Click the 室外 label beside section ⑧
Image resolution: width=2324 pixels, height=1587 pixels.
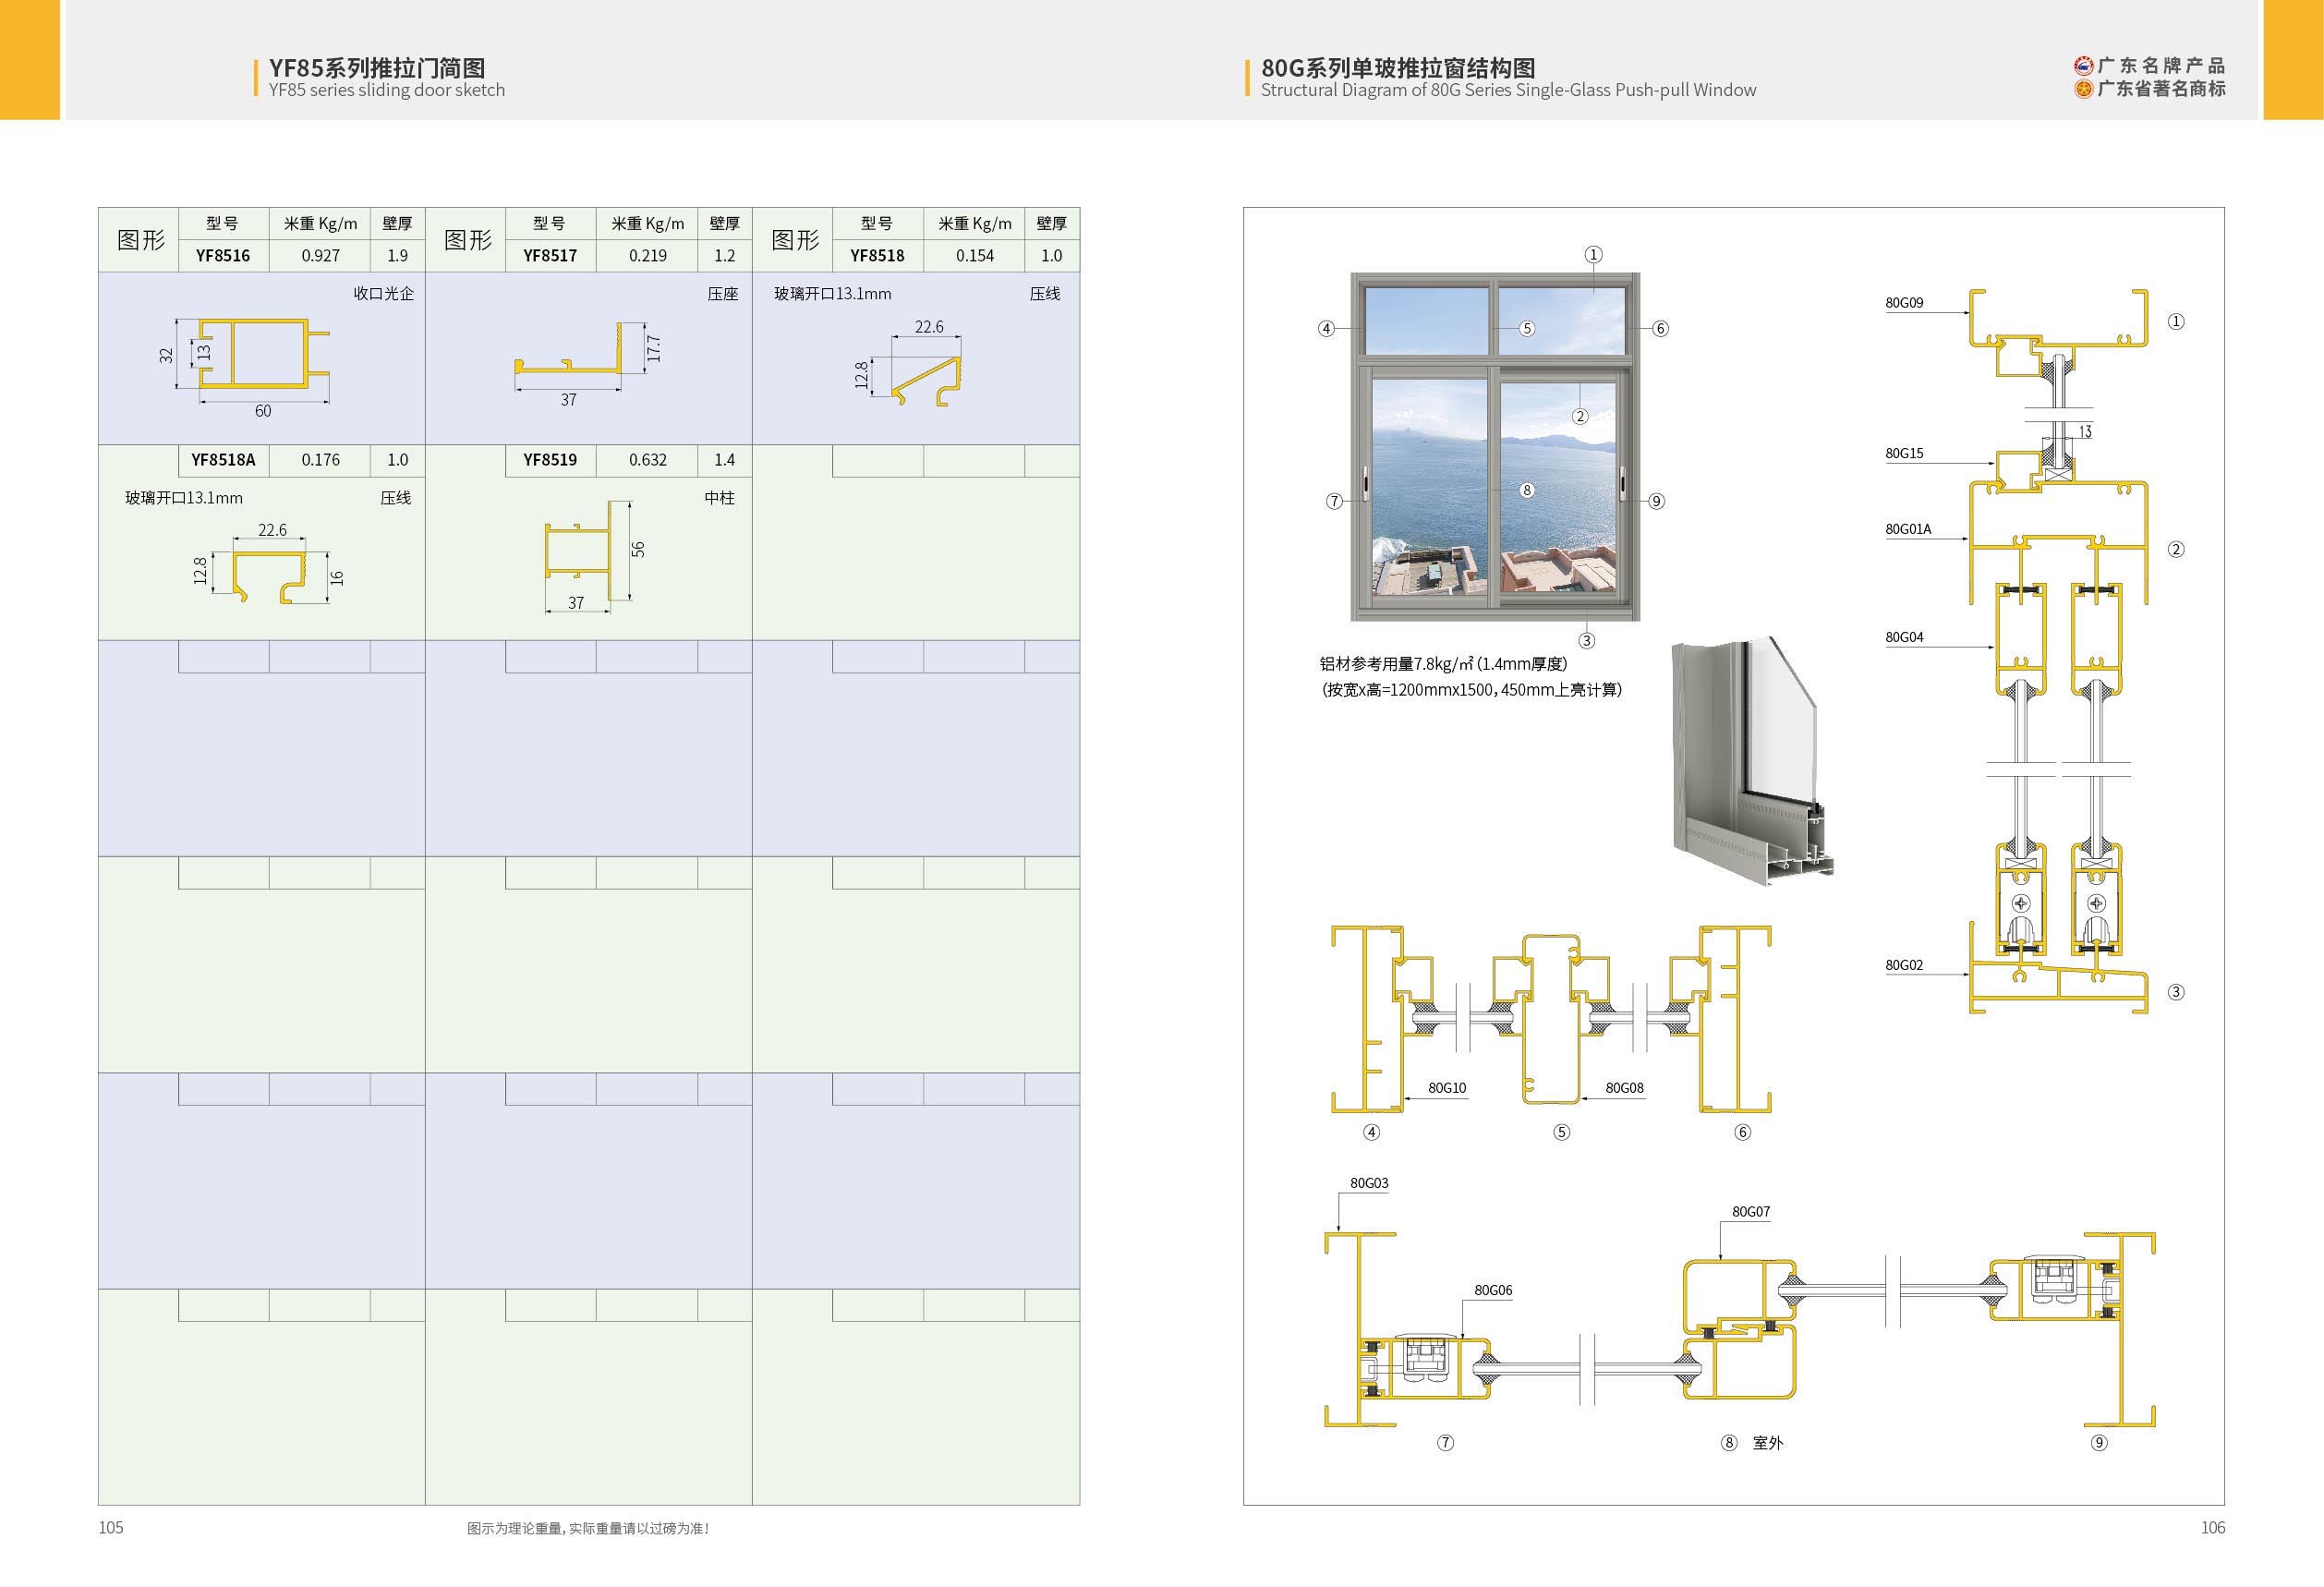[x=1768, y=1443]
